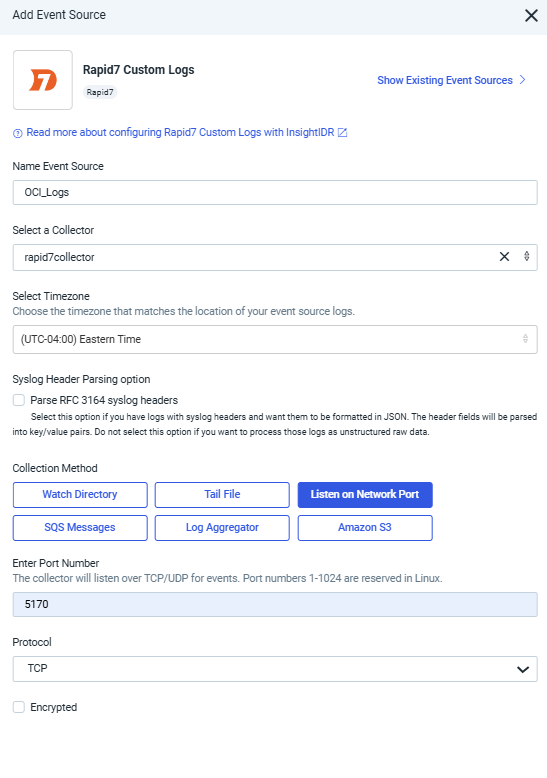The height and width of the screenshot is (778, 547).
Task: Select Log Aggregator collection method
Action: [x=222, y=527]
